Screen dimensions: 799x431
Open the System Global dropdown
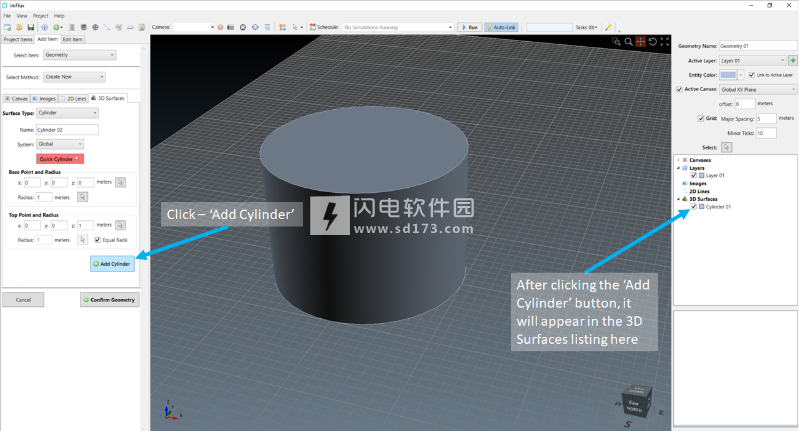click(x=60, y=144)
